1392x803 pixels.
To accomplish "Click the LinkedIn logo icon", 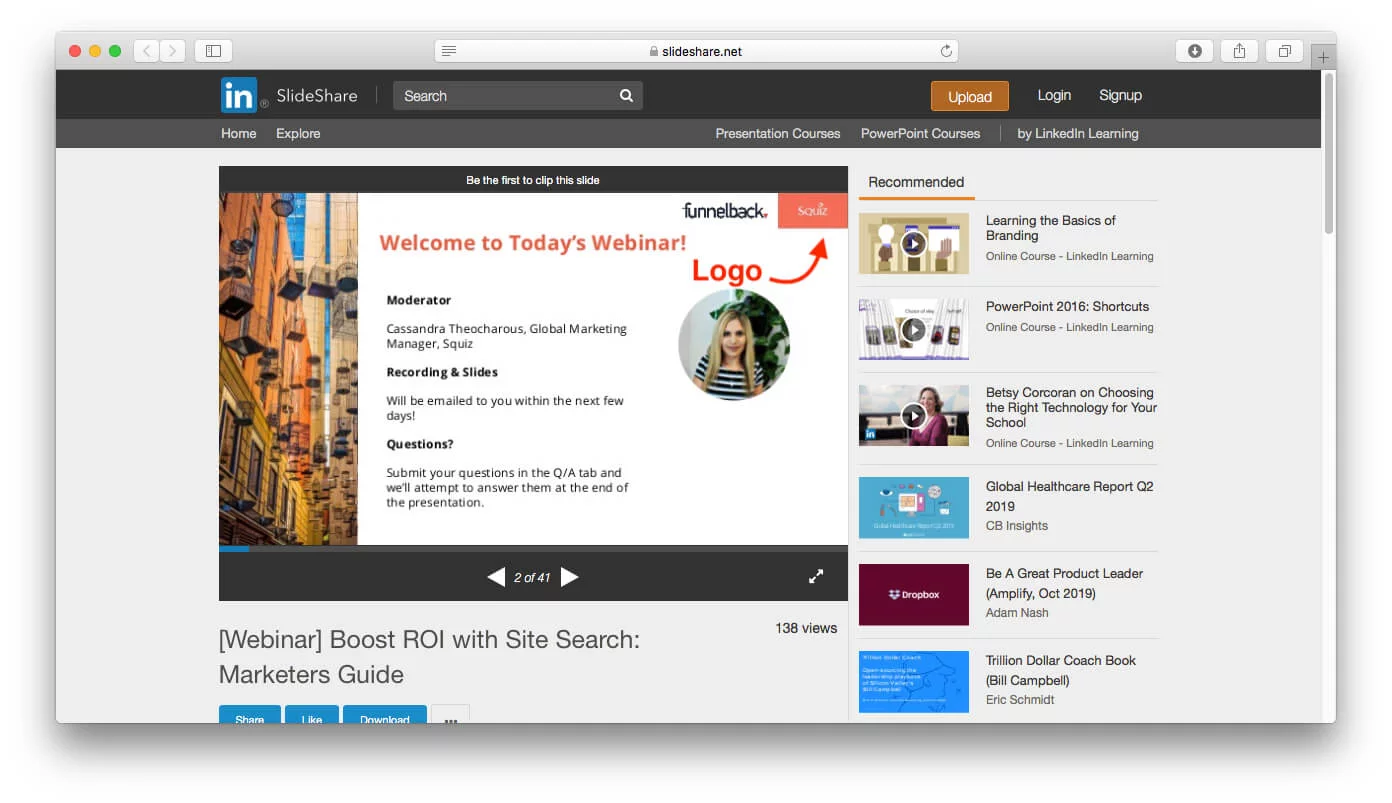I will (239, 95).
